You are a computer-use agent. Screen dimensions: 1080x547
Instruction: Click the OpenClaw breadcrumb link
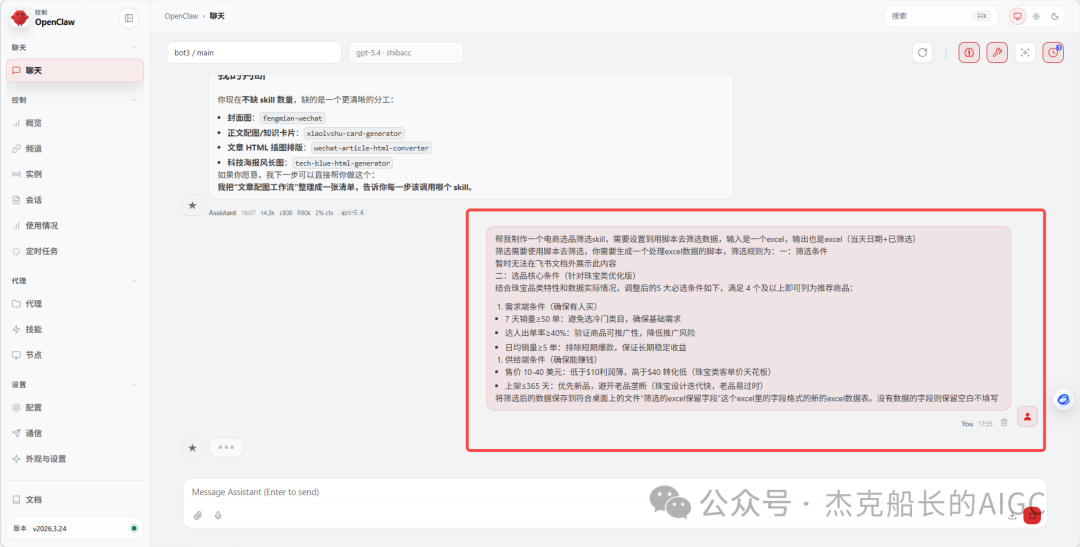pyautogui.click(x=181, y=16)
